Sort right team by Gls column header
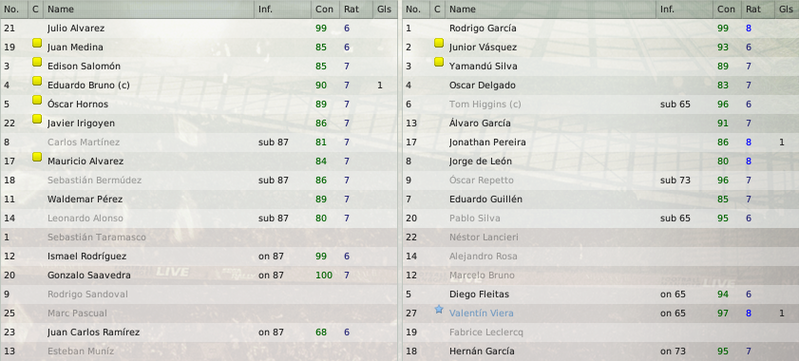Screen dimensions: 799x361 (x=786, y=9)
